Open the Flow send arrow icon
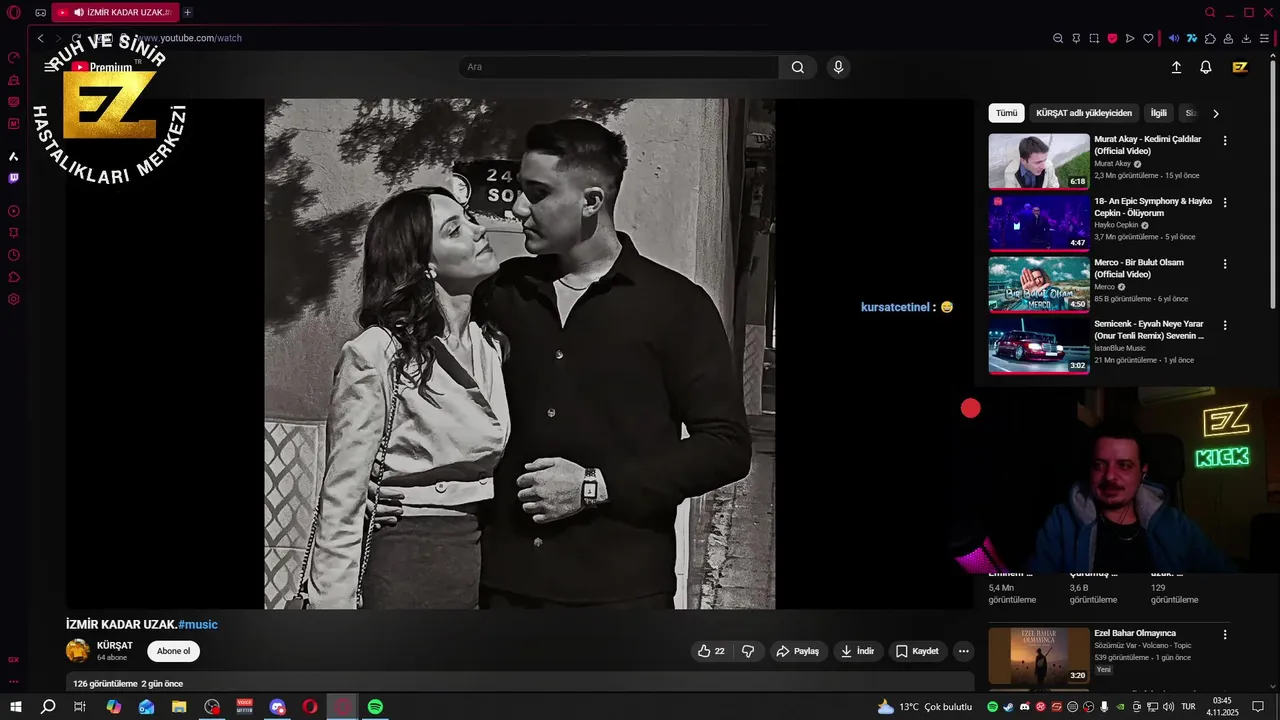This screenshot has height=720, width=1280. click(1130, 38)
